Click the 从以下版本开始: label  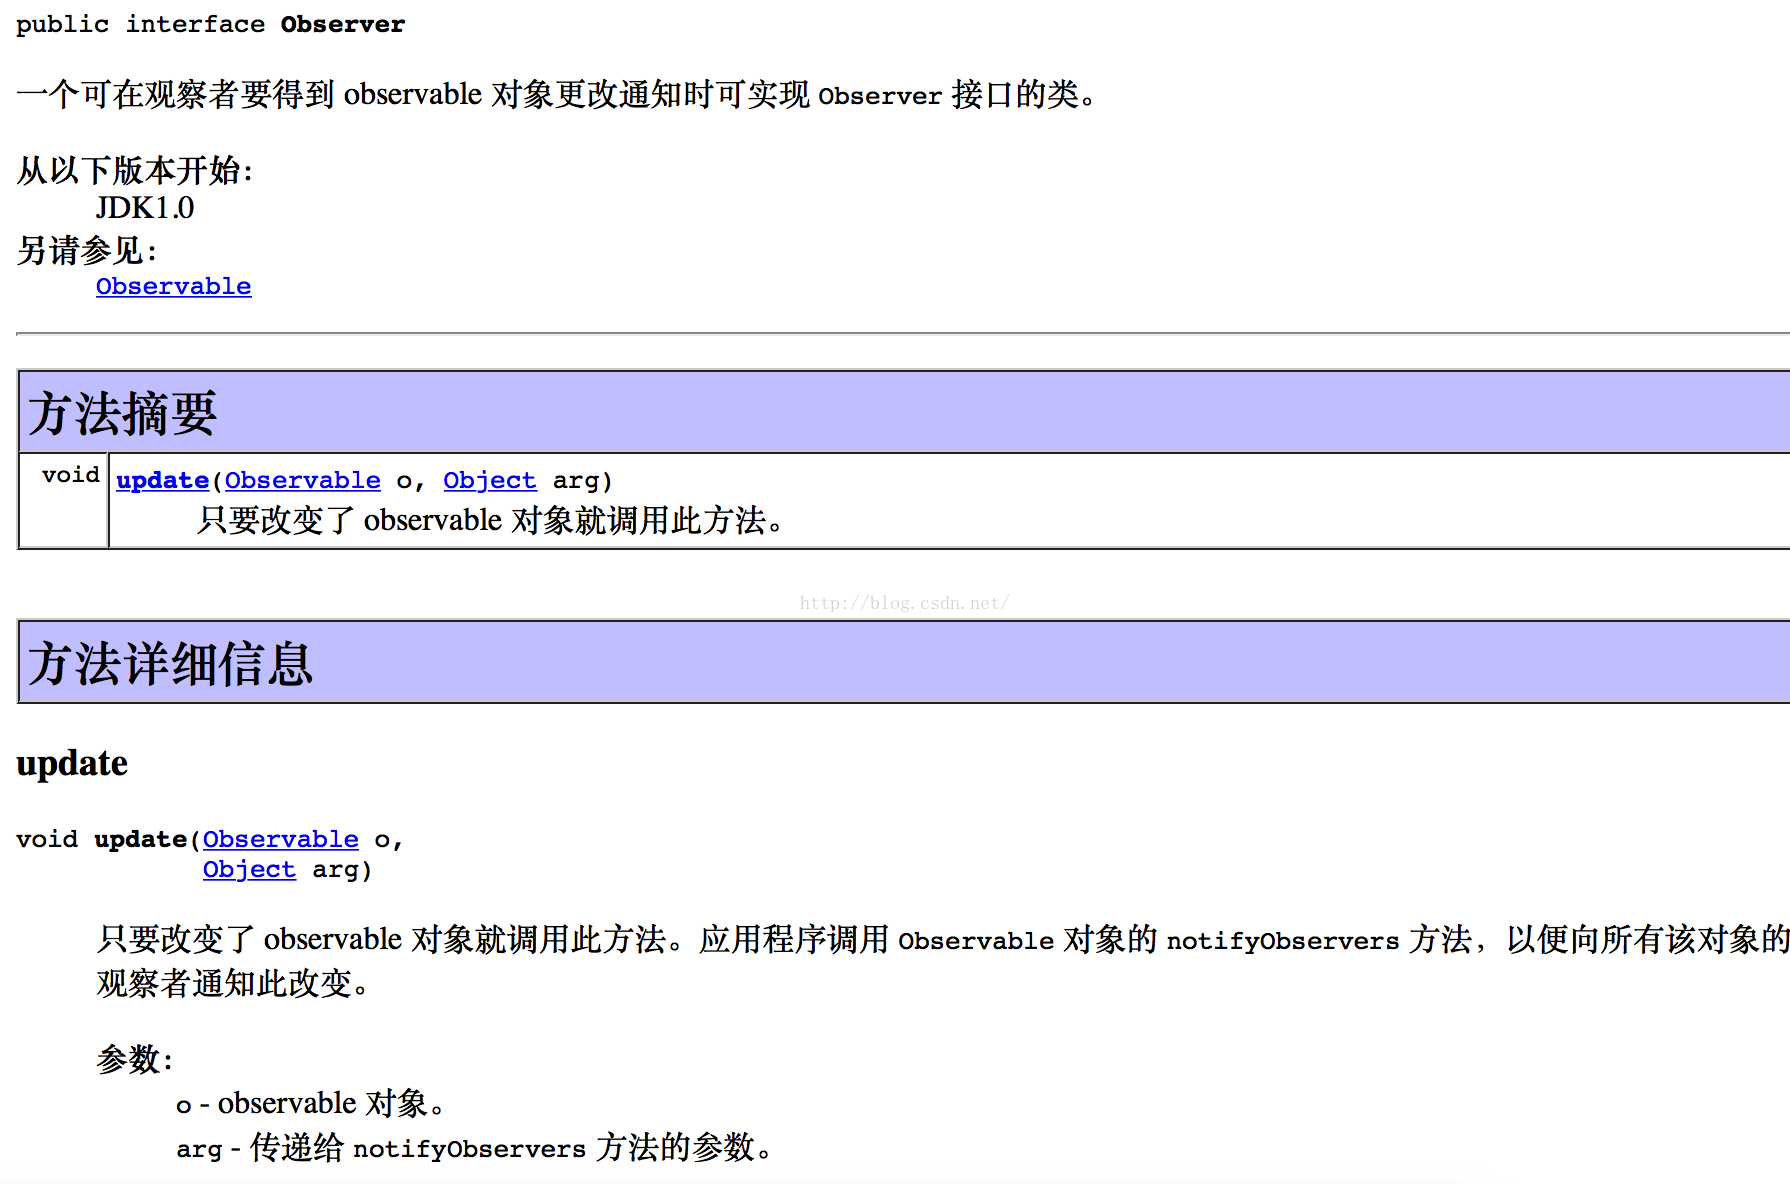(135, 170)
